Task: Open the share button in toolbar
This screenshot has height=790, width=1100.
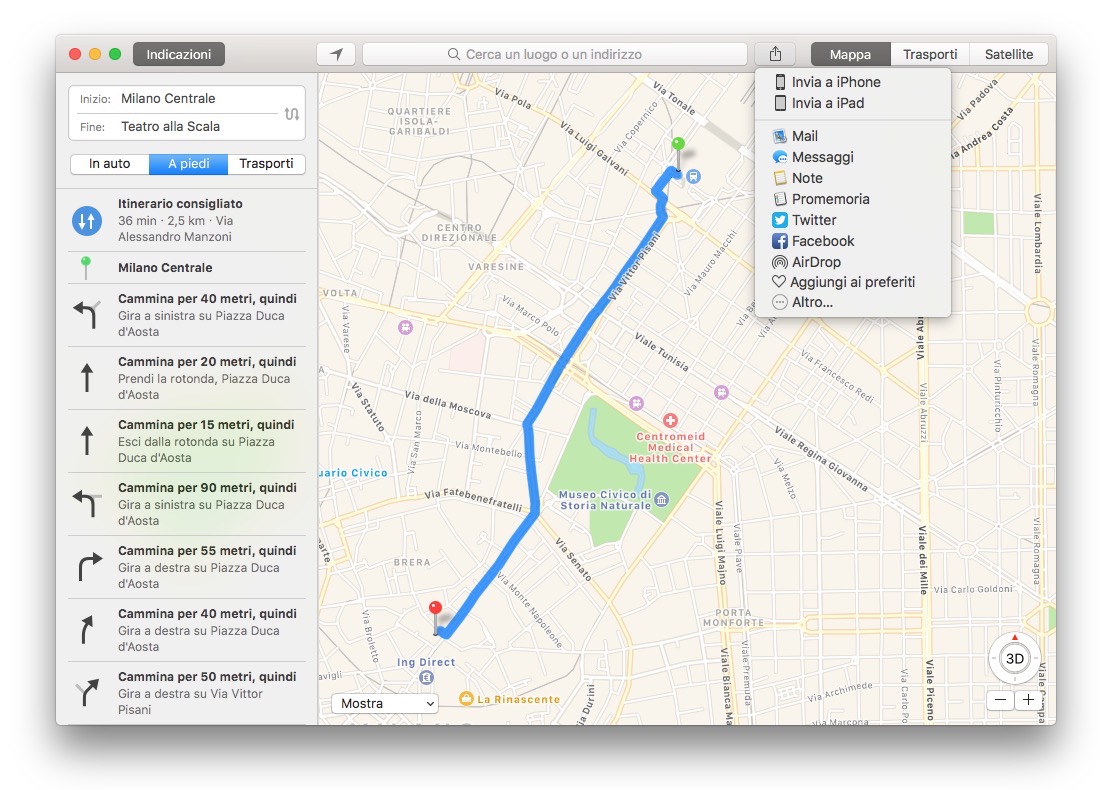Action: (775, 54)
